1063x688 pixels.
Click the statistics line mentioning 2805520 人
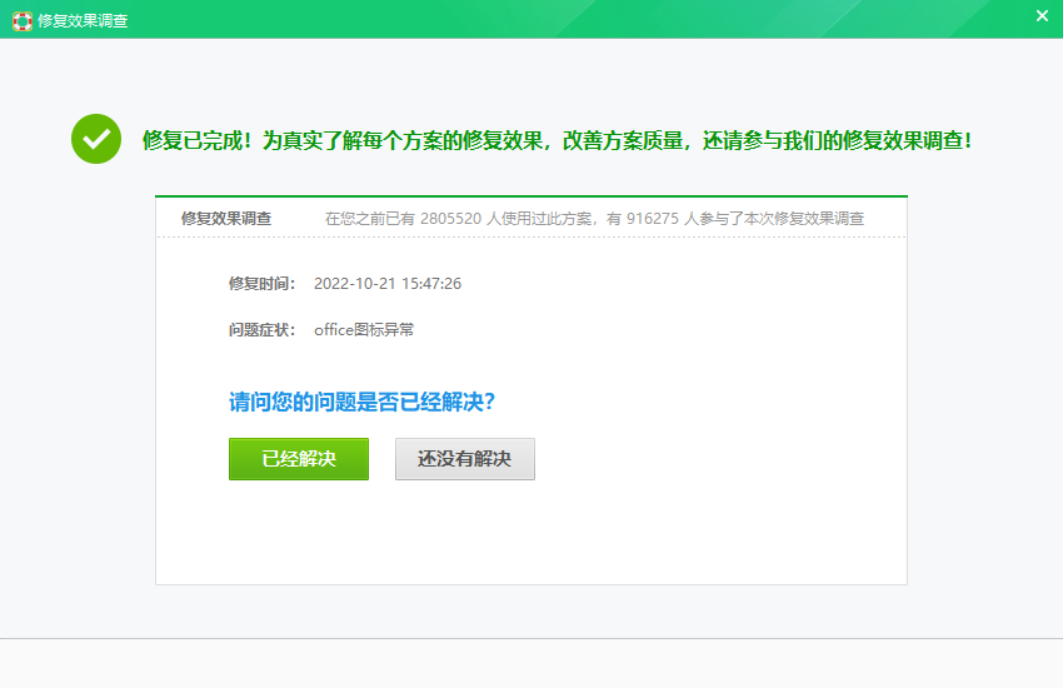coord(595,218)
